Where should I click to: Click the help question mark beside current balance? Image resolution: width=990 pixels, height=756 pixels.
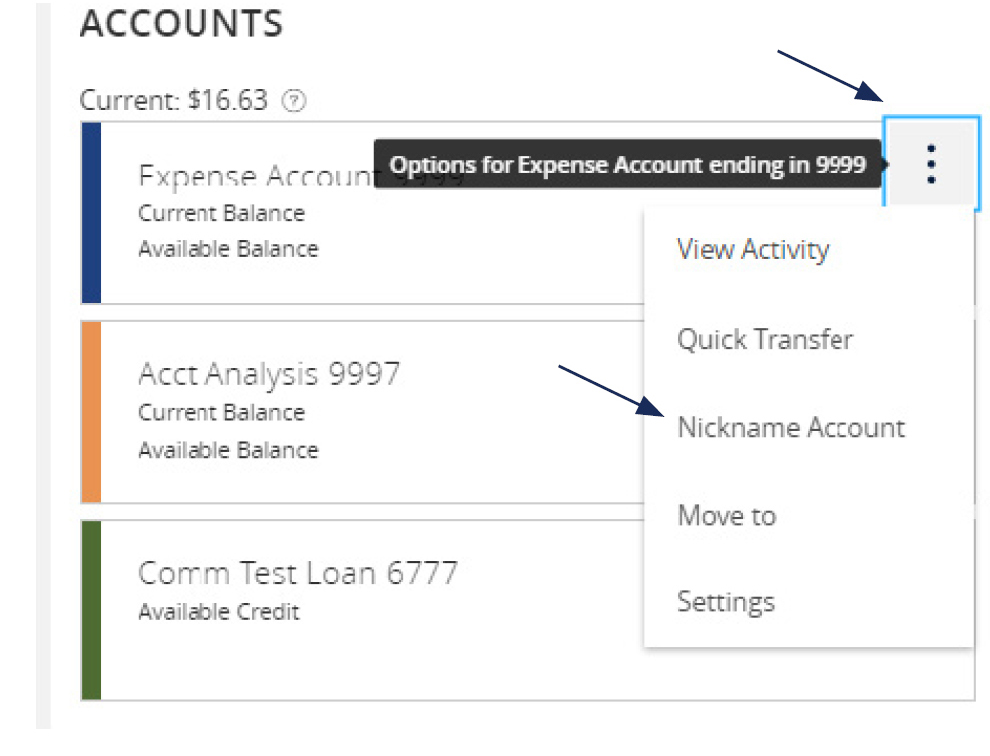click(295, 100)
